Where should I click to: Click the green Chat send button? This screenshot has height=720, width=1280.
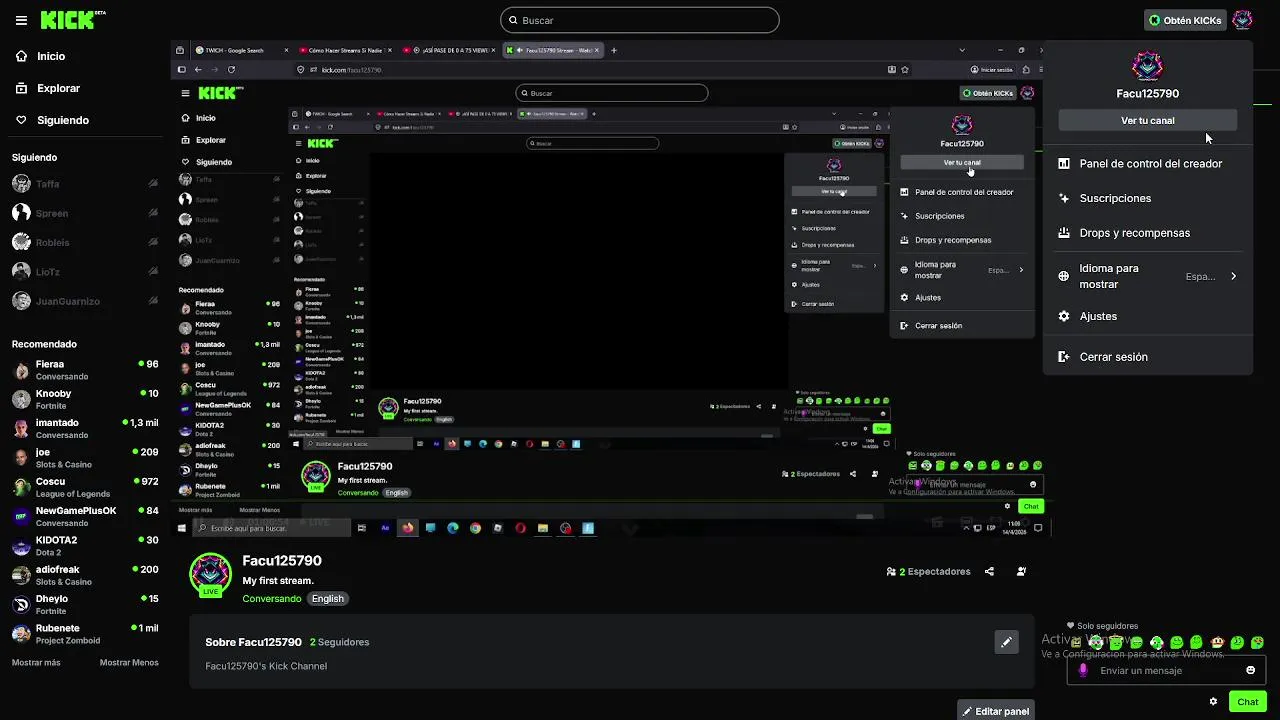click(x=1247, y=702)
